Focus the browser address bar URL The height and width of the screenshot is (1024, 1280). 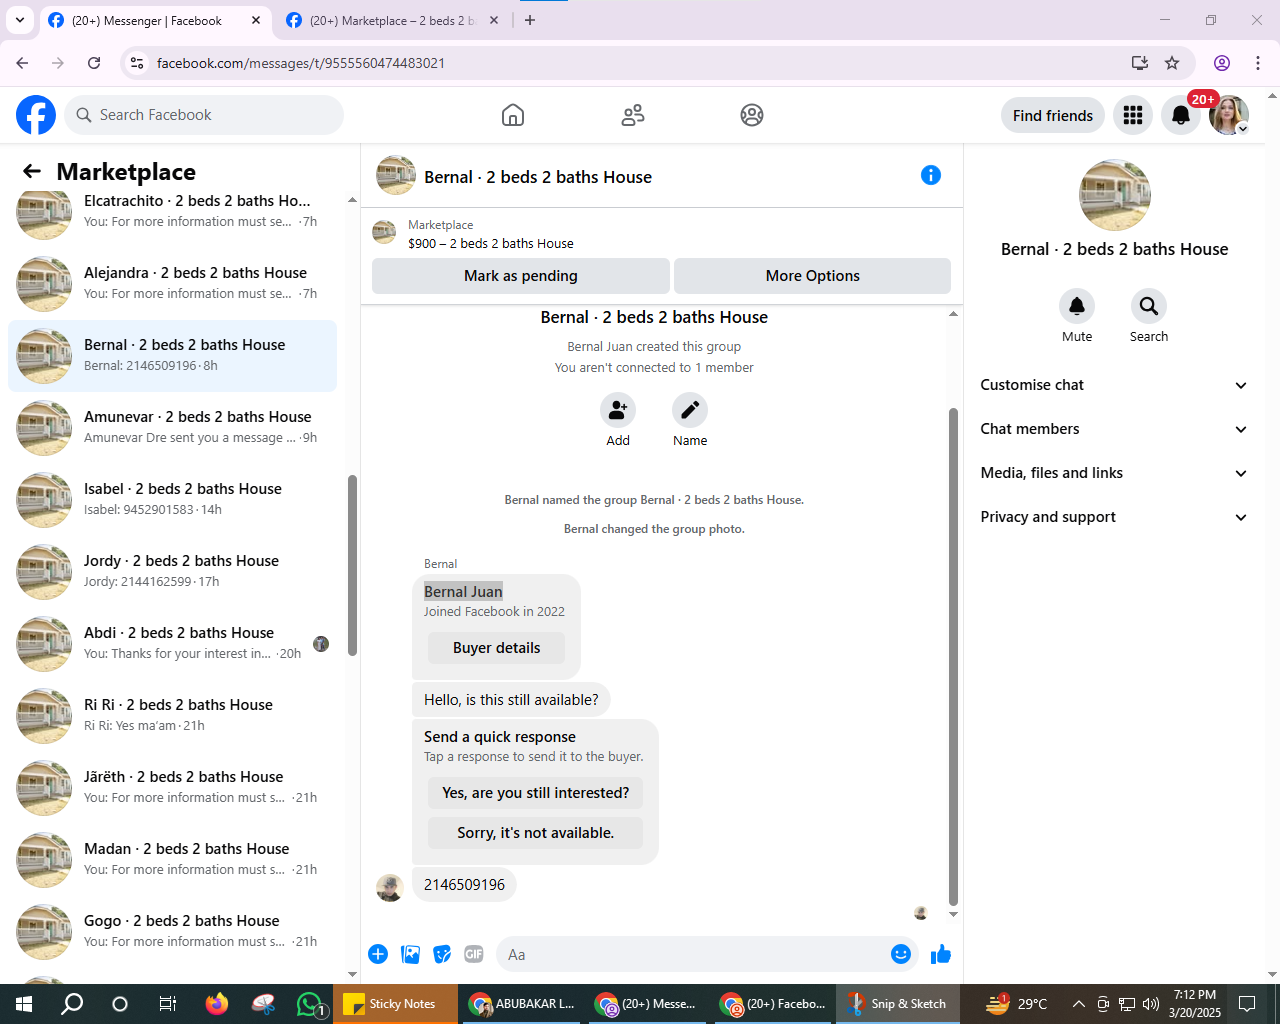point(300,63)
